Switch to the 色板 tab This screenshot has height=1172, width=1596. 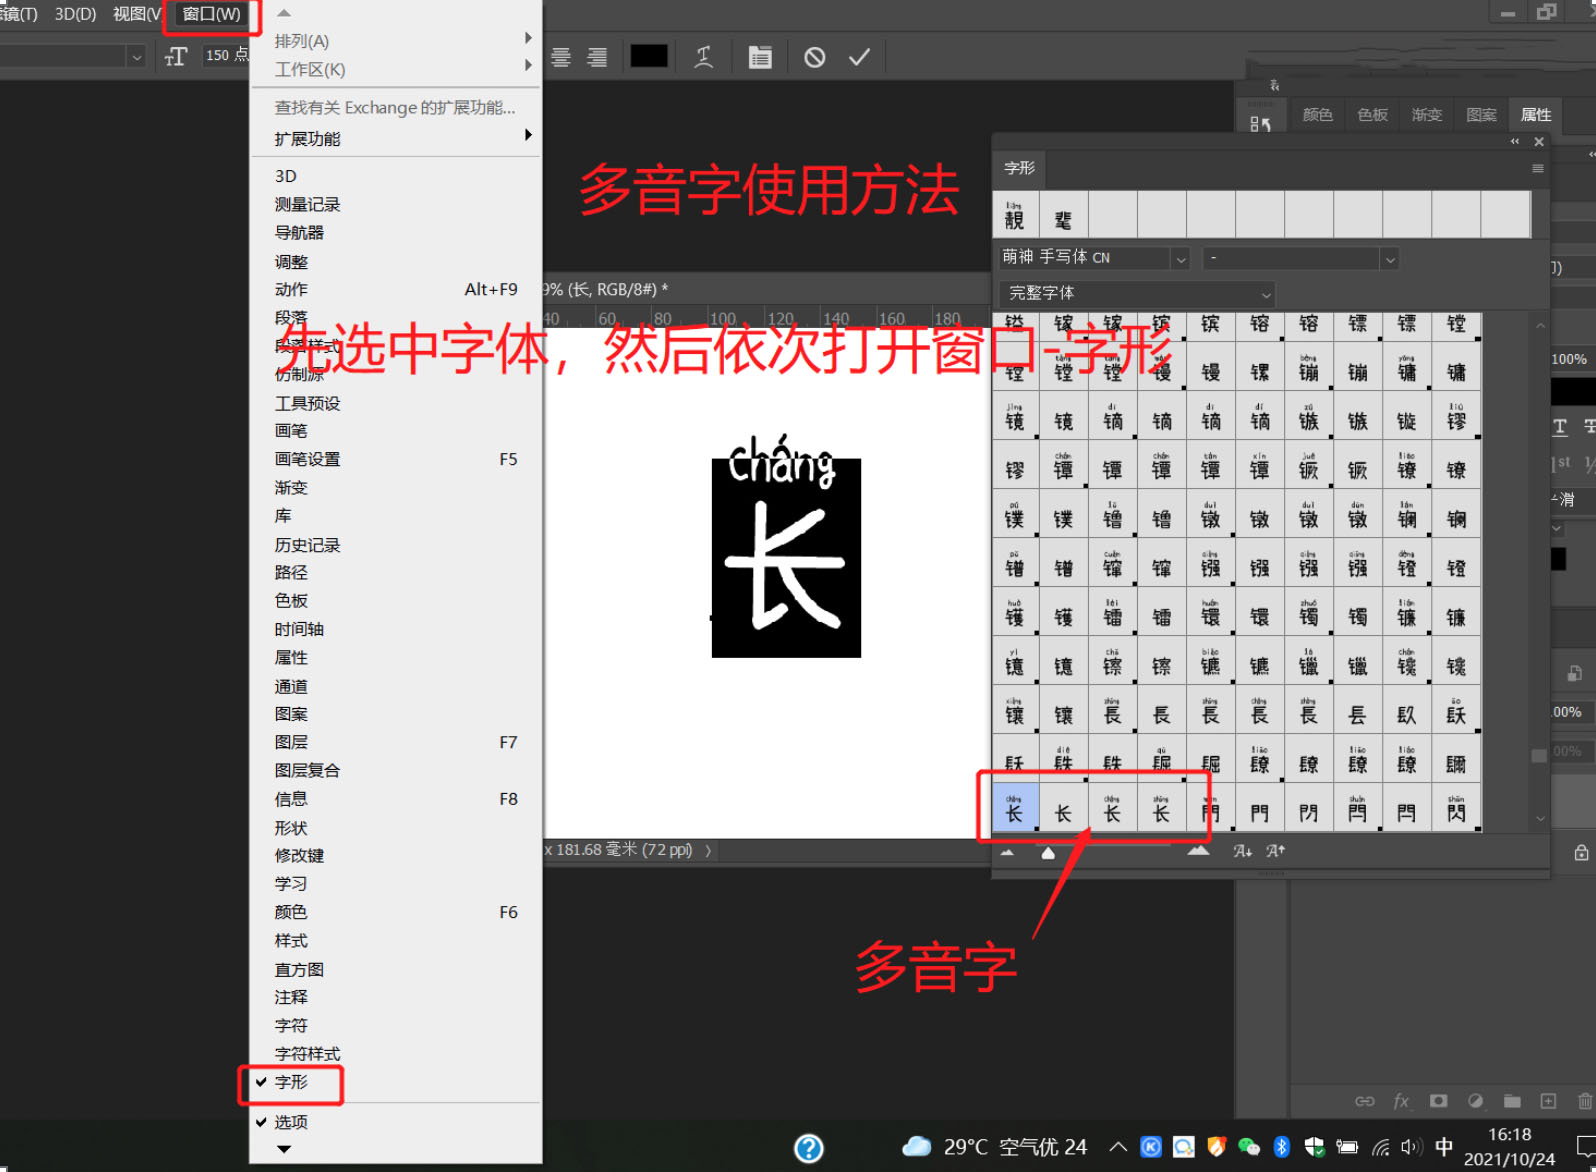[x=1372, y=115]
